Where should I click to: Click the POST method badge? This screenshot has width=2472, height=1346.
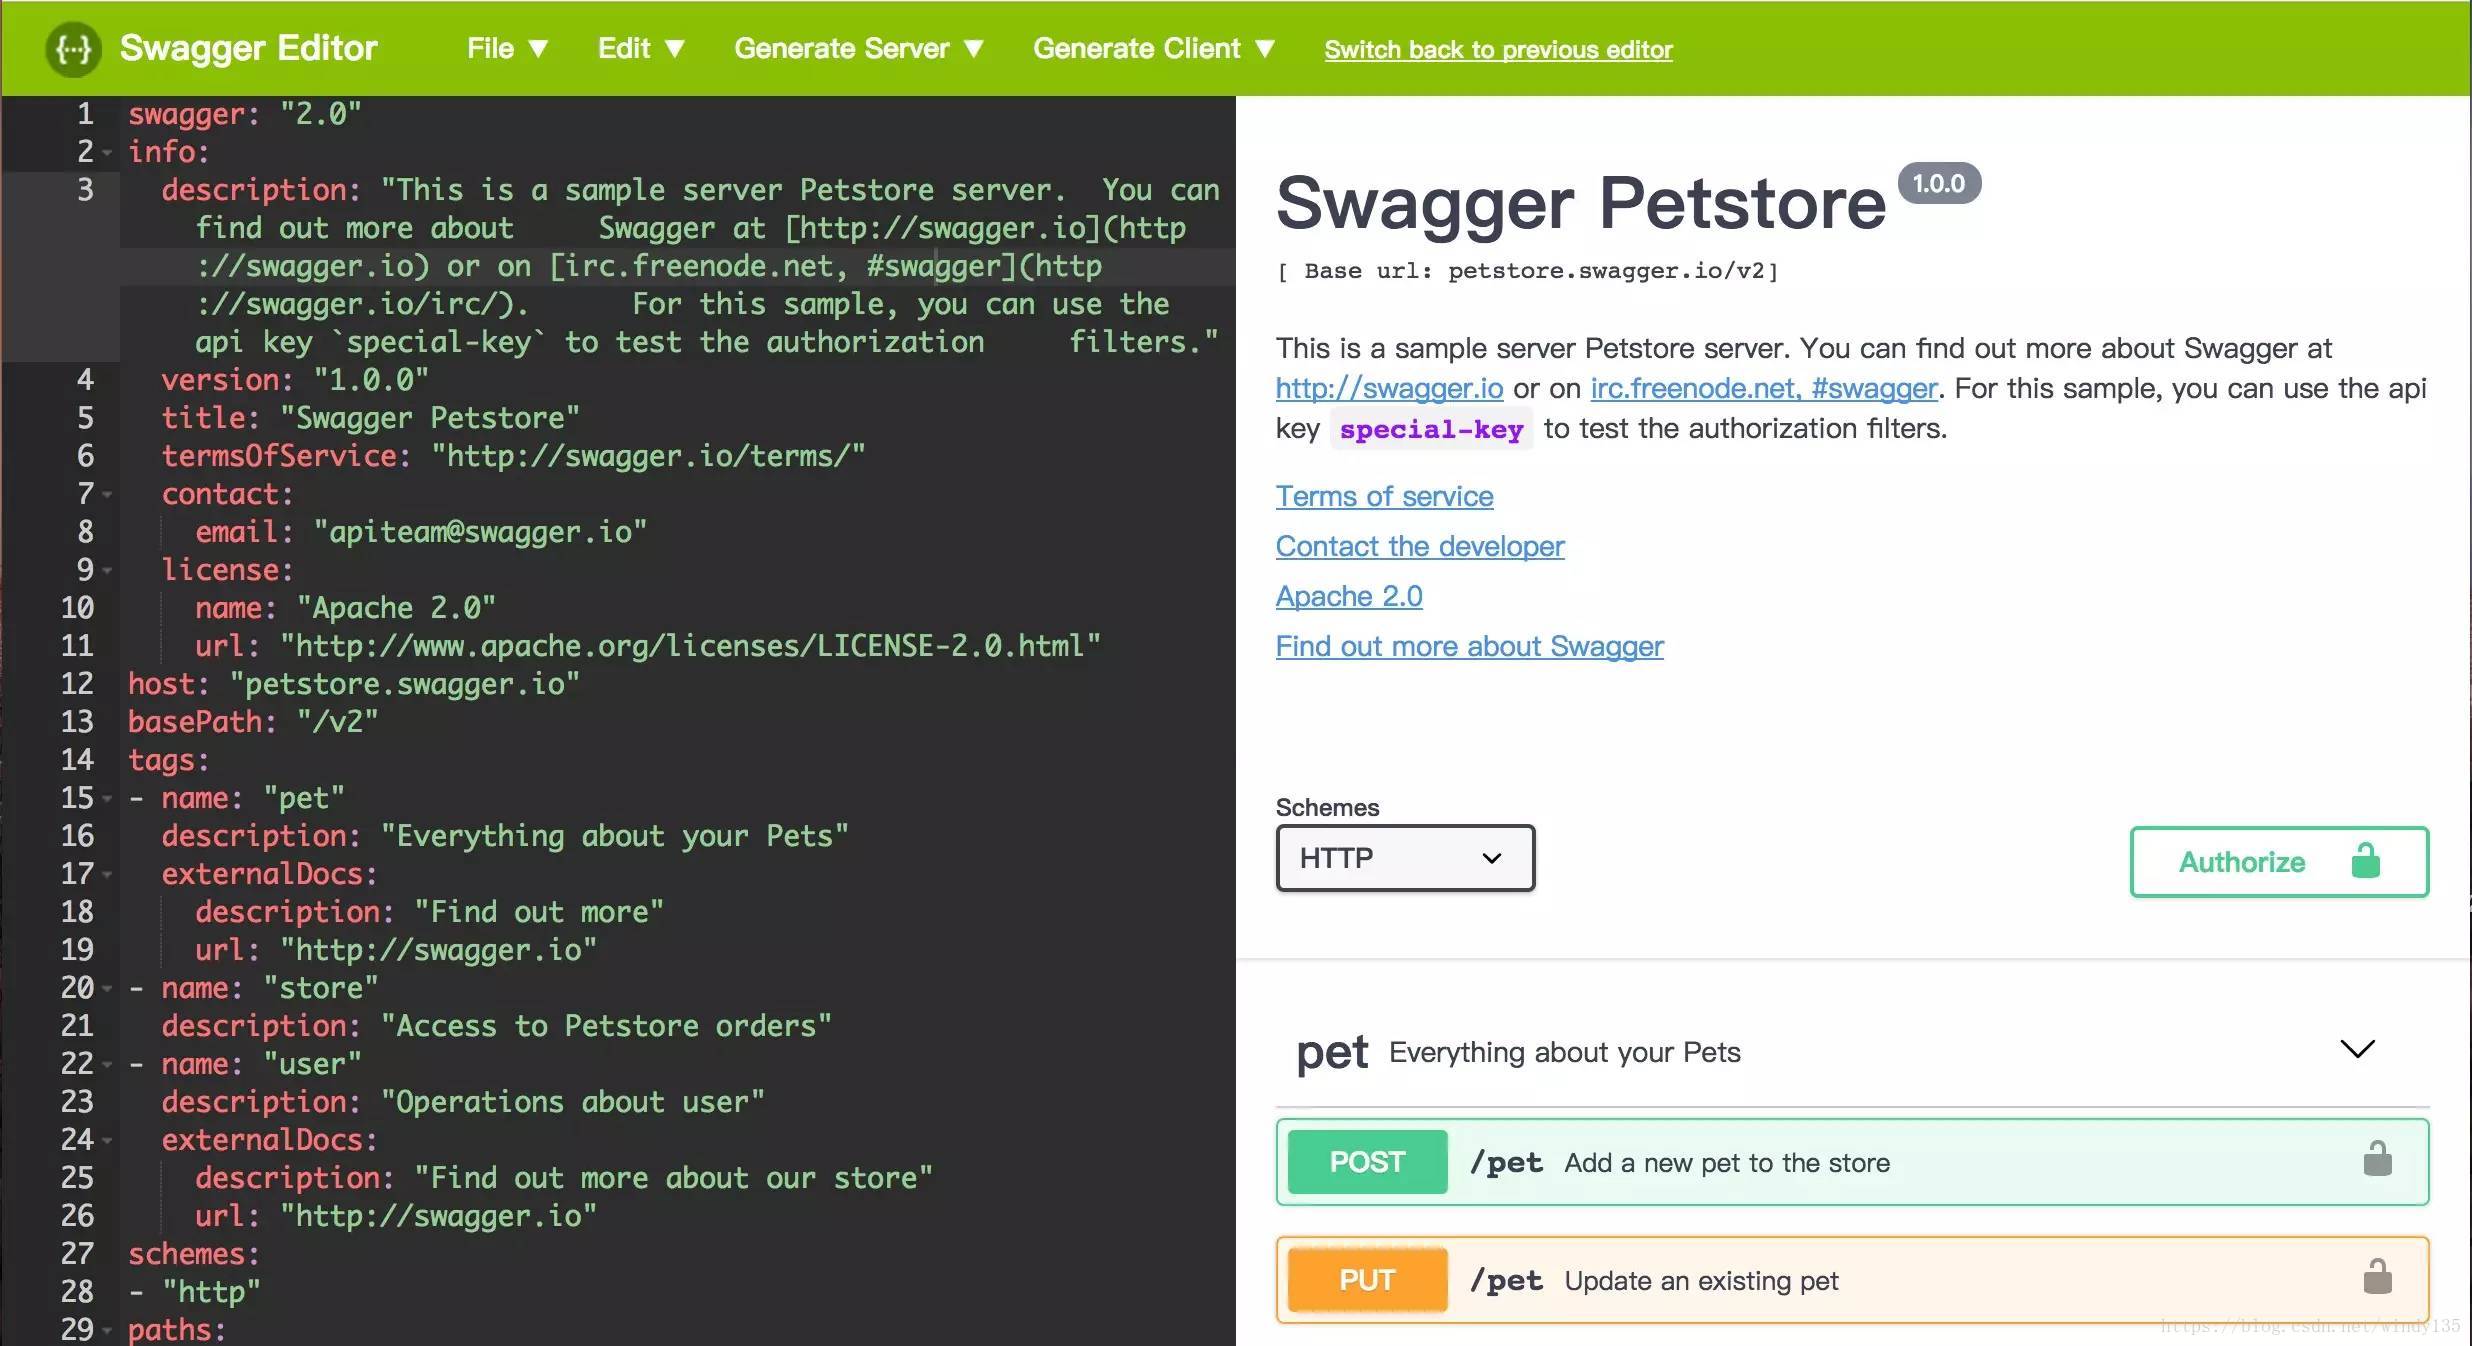tap(1366, 1162)
